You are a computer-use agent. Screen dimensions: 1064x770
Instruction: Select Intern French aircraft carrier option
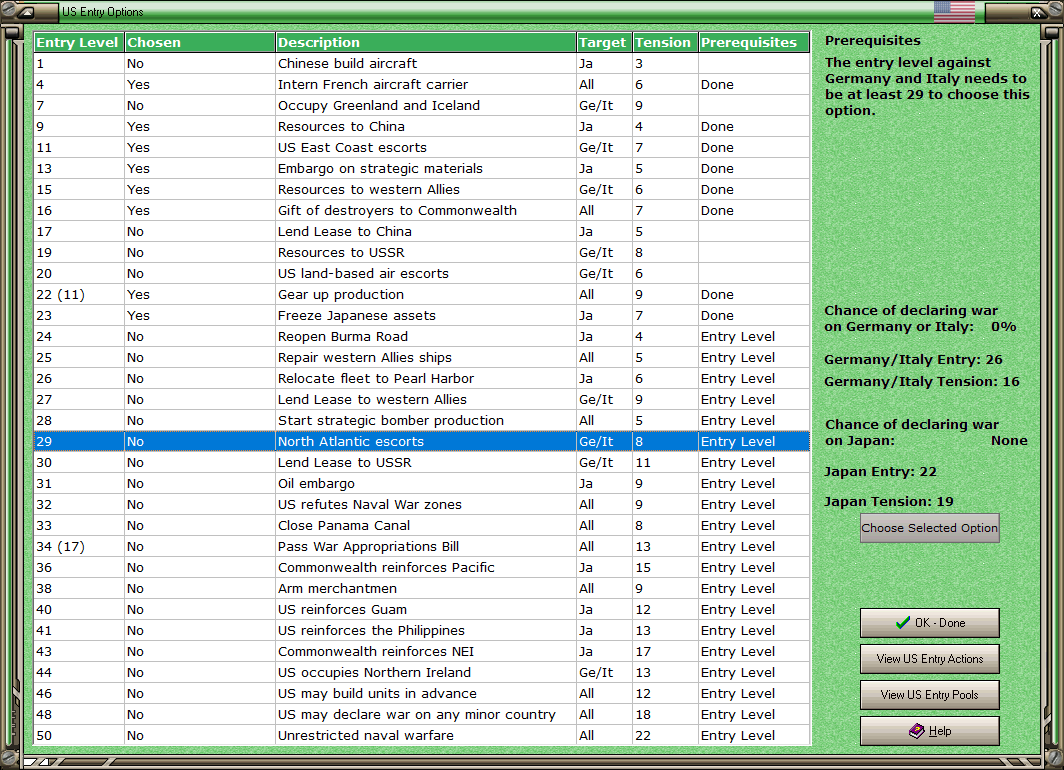coord(422,85)
